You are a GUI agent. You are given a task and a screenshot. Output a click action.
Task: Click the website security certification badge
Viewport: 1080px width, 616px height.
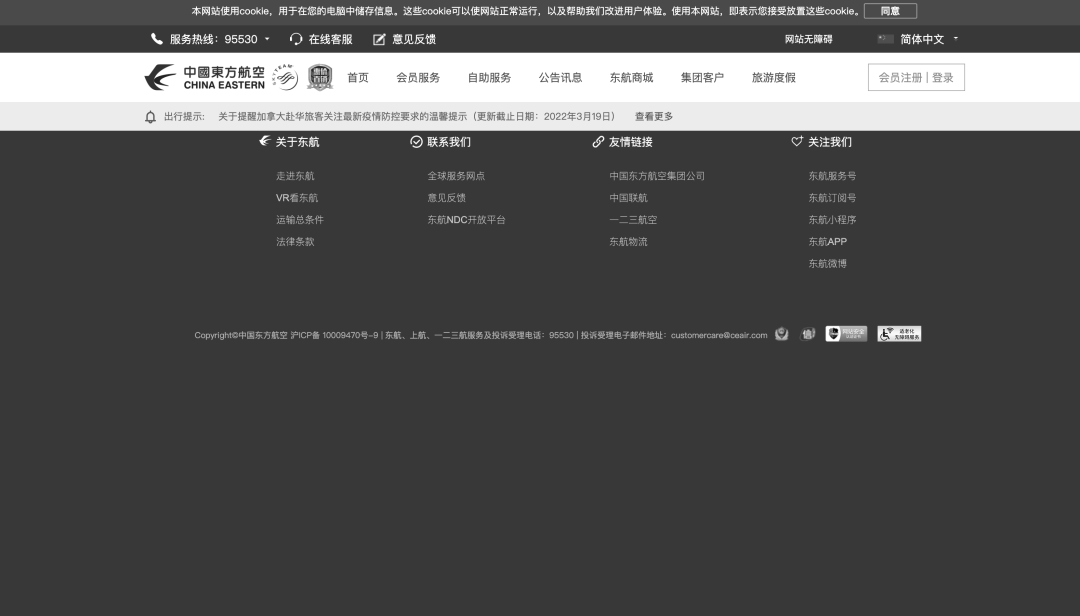pyautogui.click(x=846, y=334)
